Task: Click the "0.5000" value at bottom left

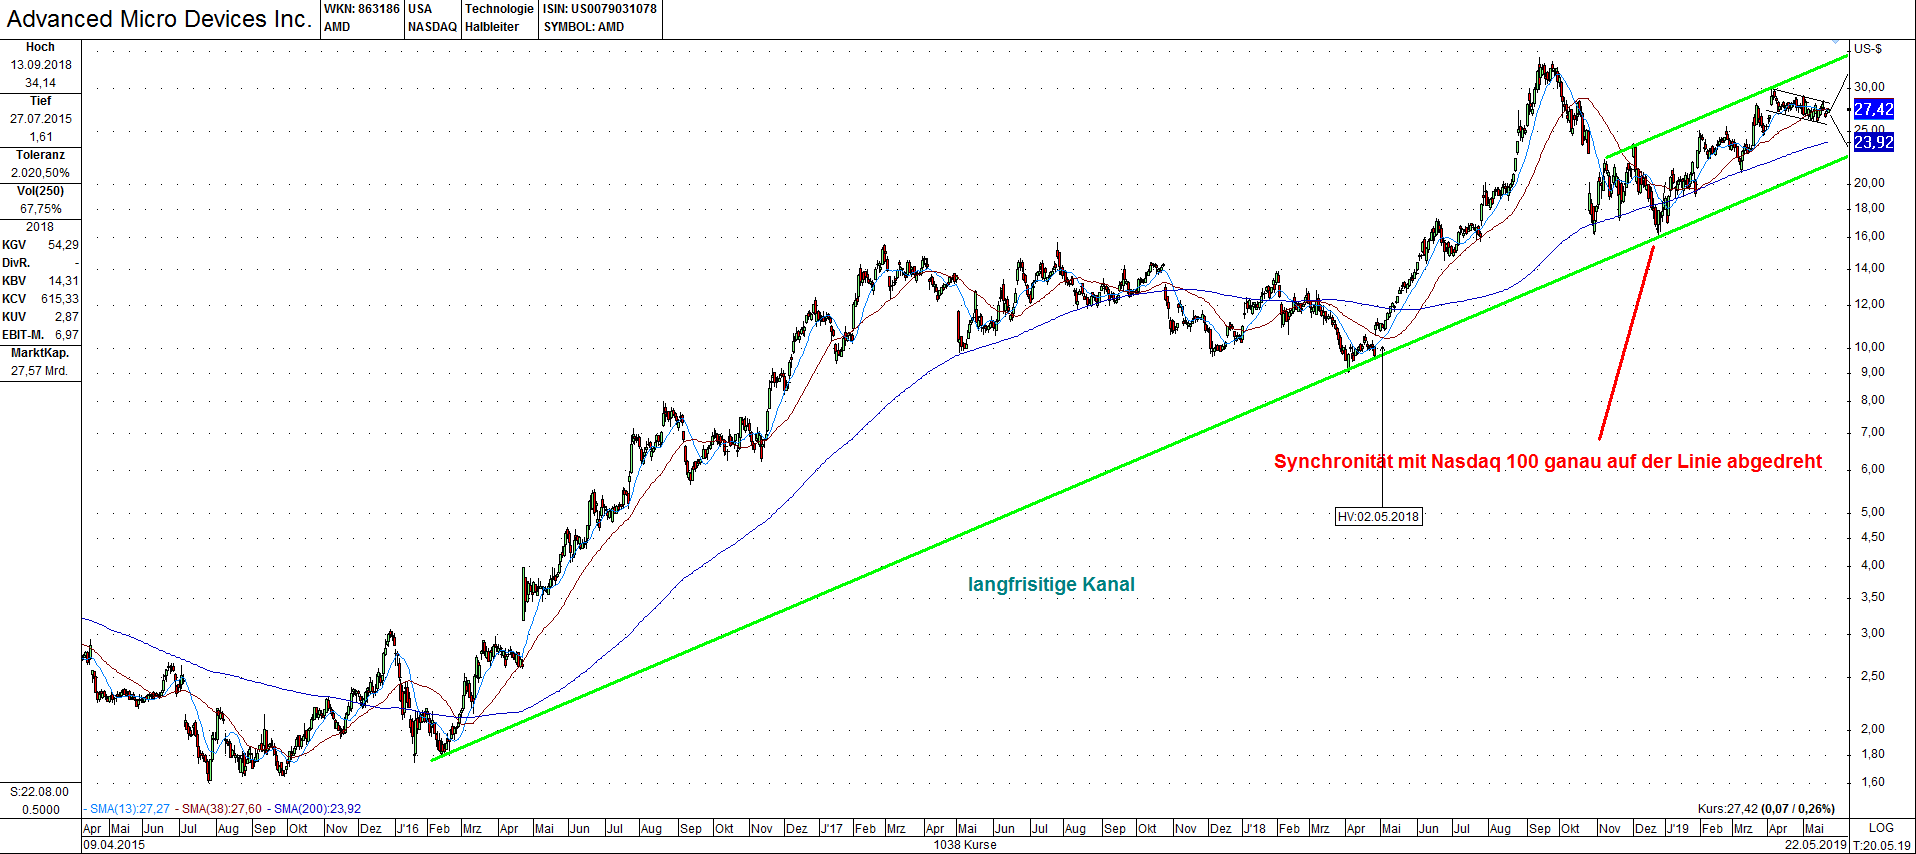Action: (41, 810)
